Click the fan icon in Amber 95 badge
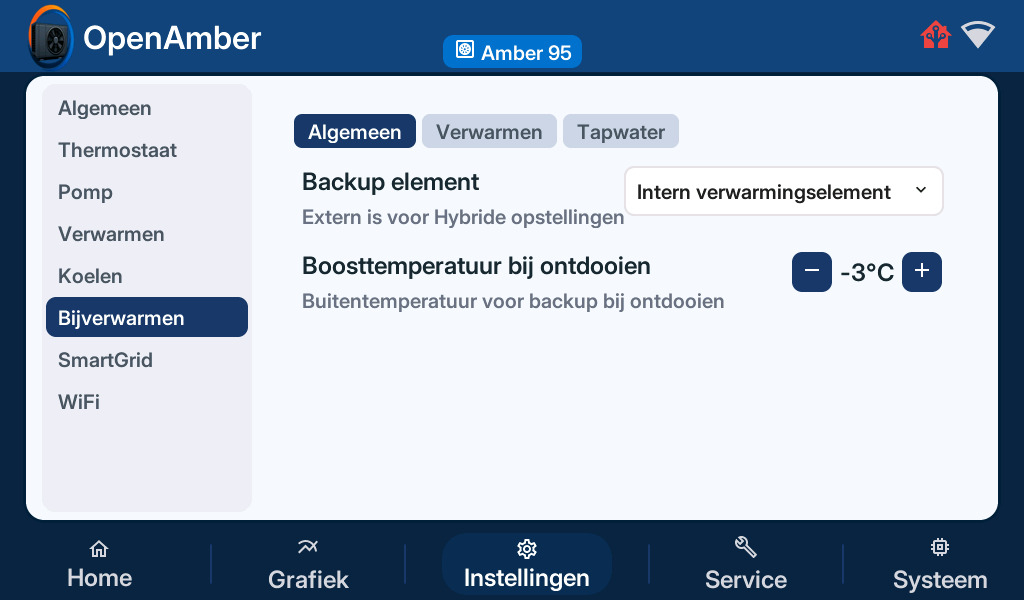The image size is (1024, 600). 464,50
